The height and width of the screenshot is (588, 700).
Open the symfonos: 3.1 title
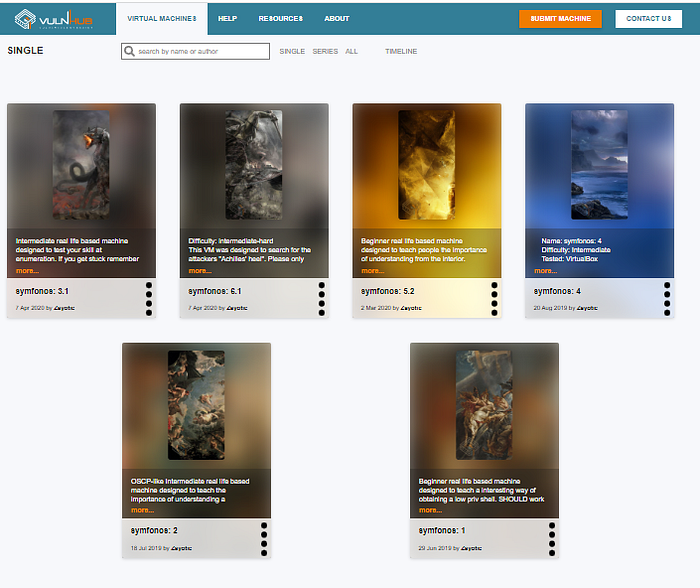[x=42, y=291]
